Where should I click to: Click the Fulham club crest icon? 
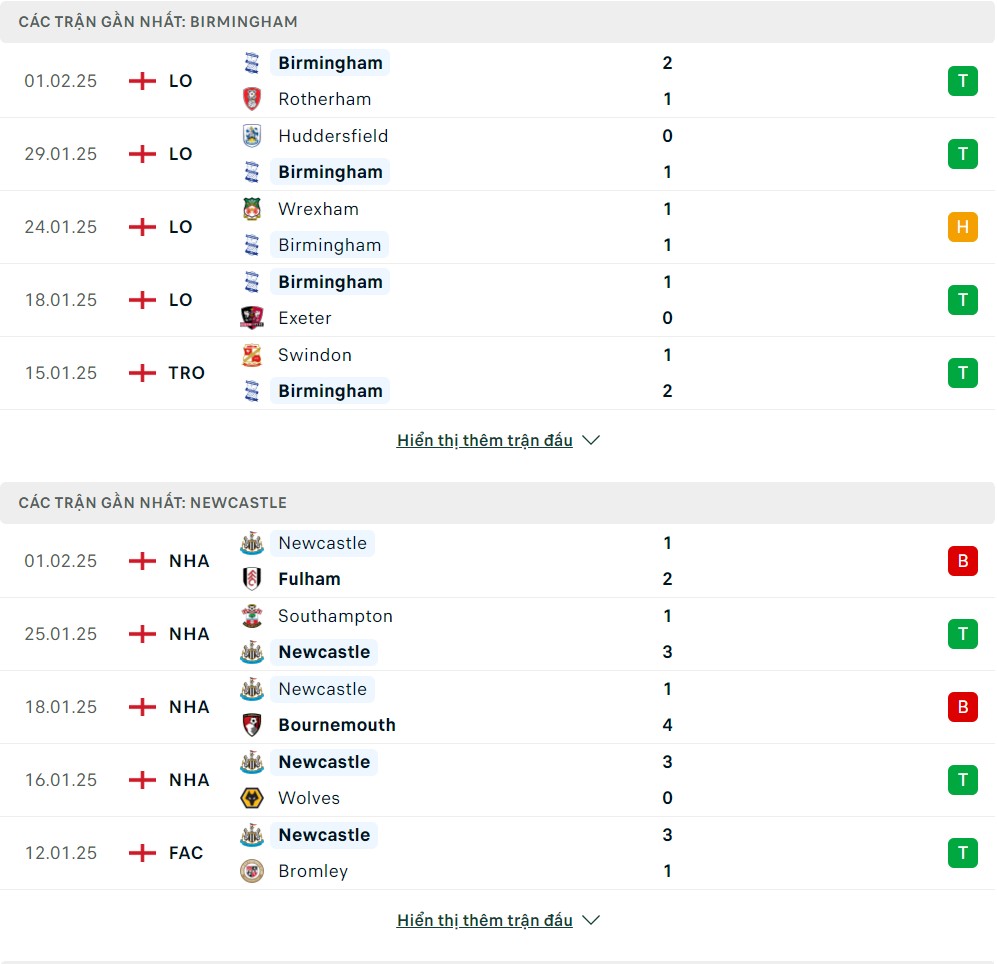click(x=252, y=579)
